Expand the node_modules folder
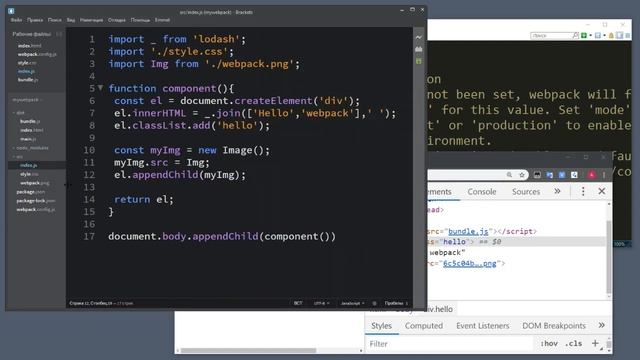This screenshot has height=360, width=640. tap(31, 148)
